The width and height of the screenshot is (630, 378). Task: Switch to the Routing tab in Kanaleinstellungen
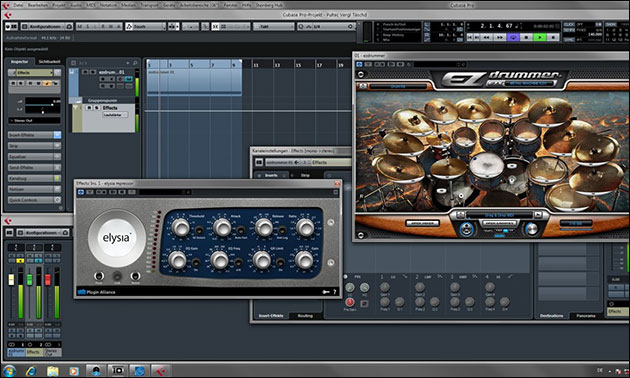305,316
